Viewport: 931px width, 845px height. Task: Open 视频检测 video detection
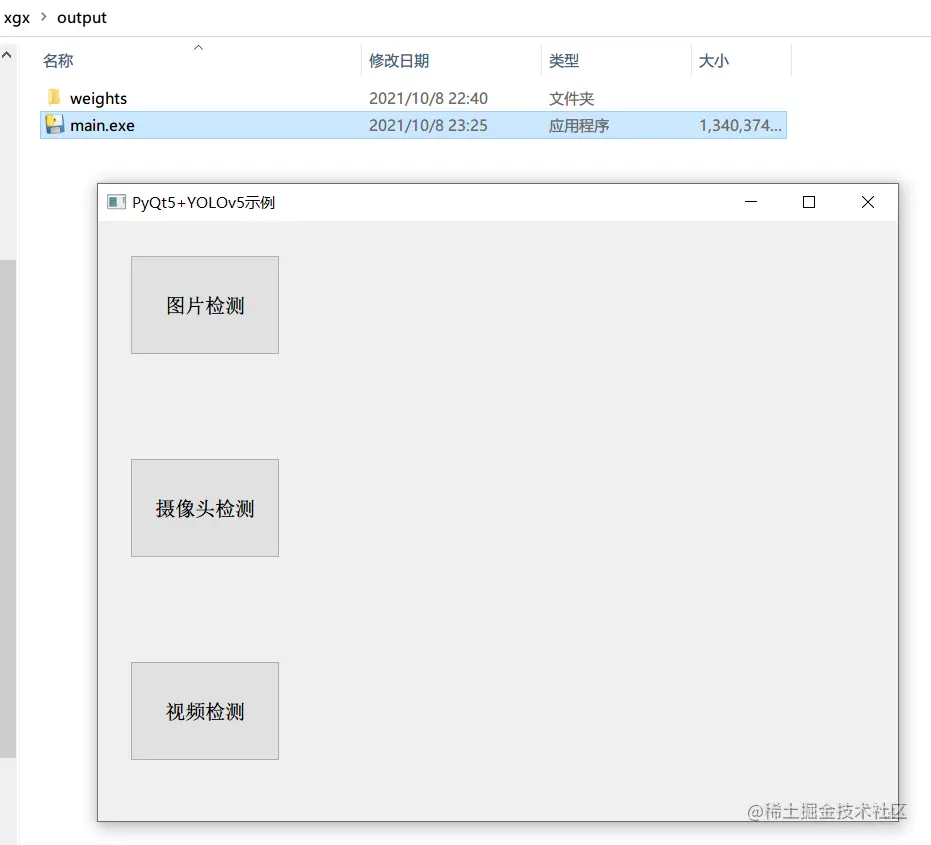pos(205,711)
